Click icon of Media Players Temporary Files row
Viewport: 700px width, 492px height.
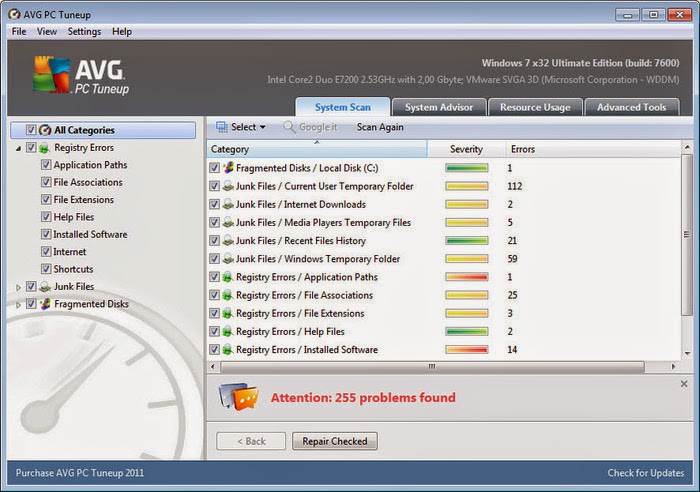[228, 222]
